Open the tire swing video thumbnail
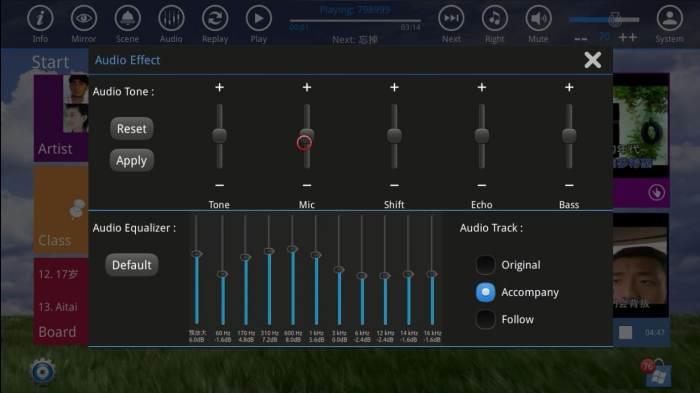Screen dimensions: 700x393 (x=641, y=126)
